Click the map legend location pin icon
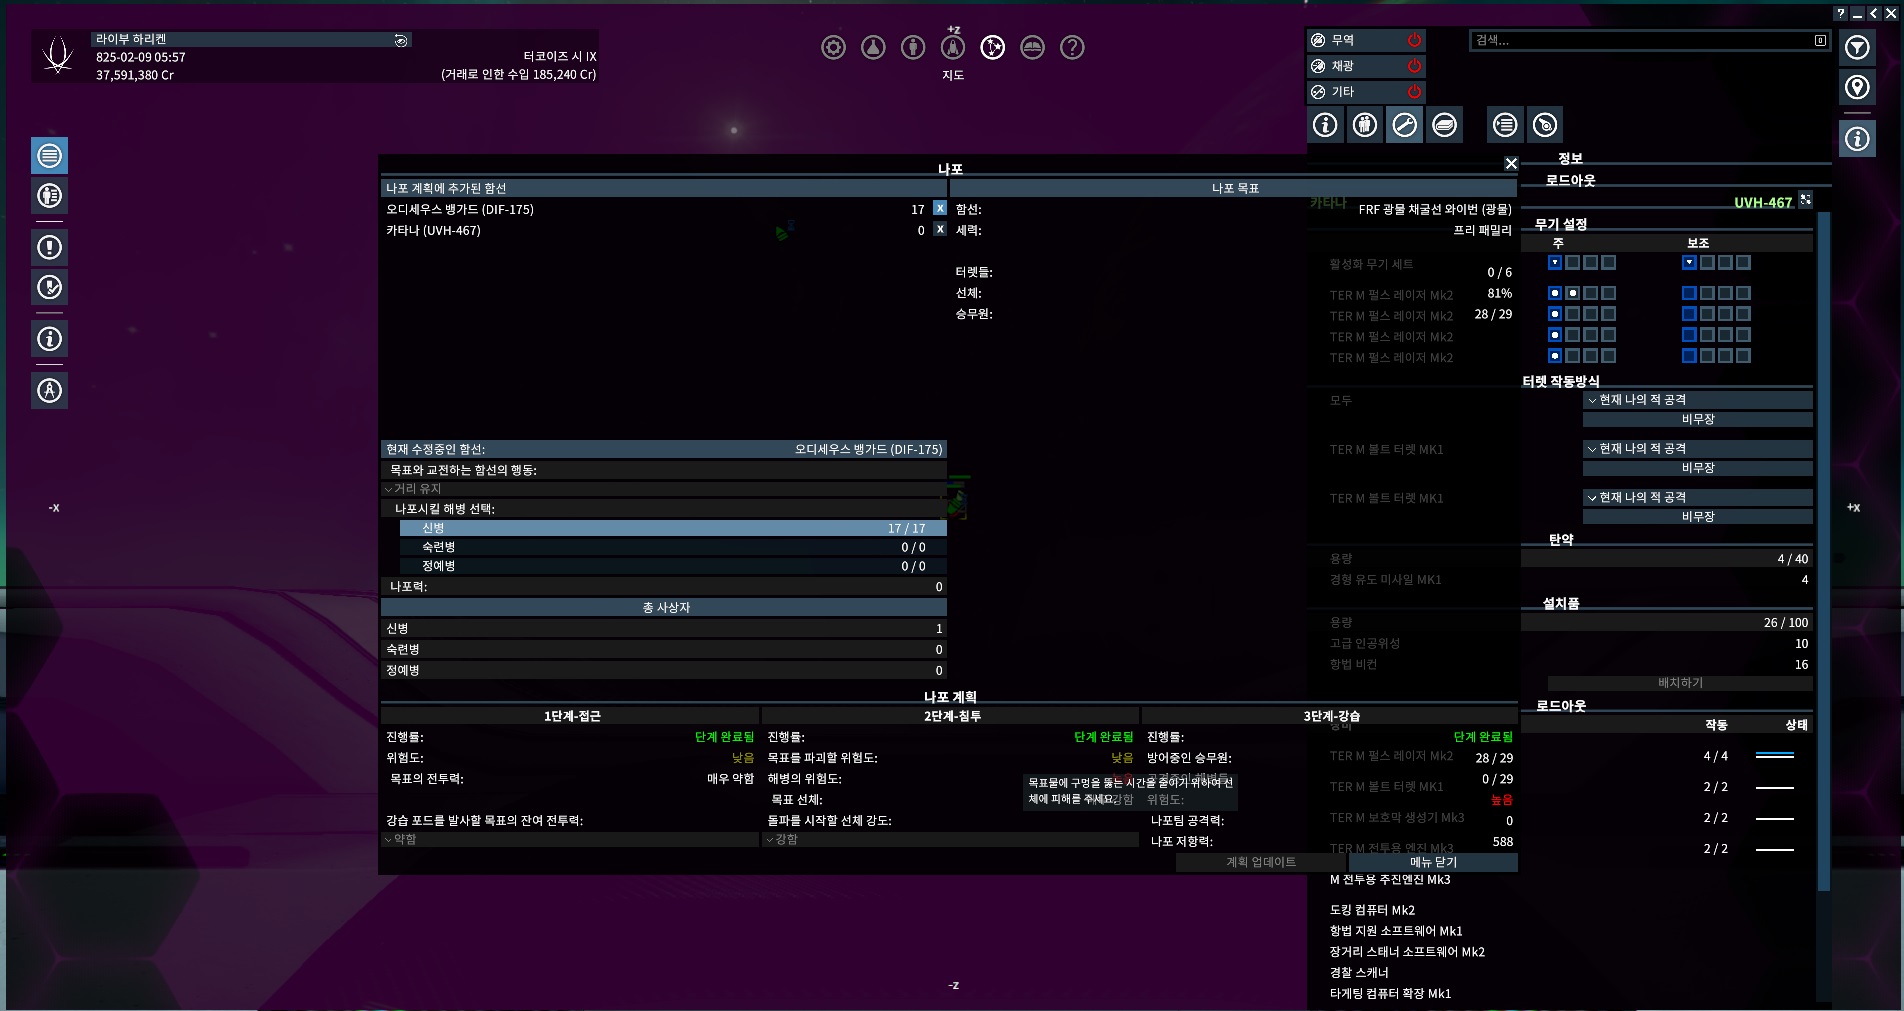Screen dimensions: 1904x1011 click(1857, 88)
